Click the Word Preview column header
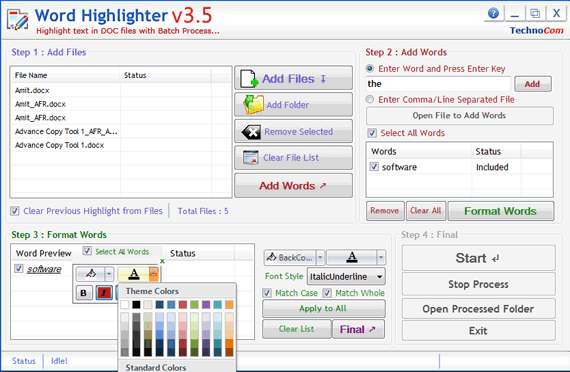The image size is (570, 372). [44, 253]
